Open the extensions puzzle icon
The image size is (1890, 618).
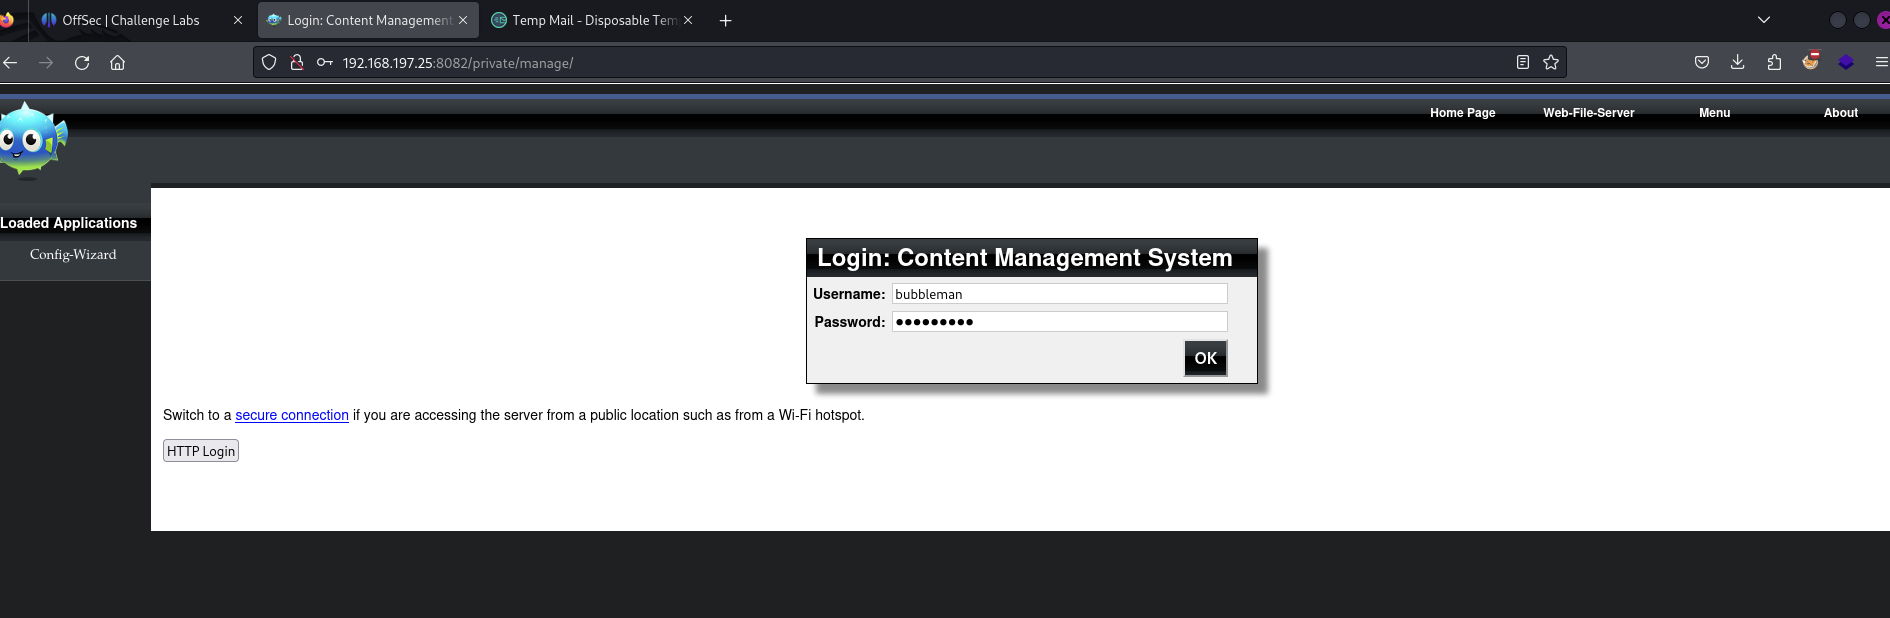[x=1774, y=63]
